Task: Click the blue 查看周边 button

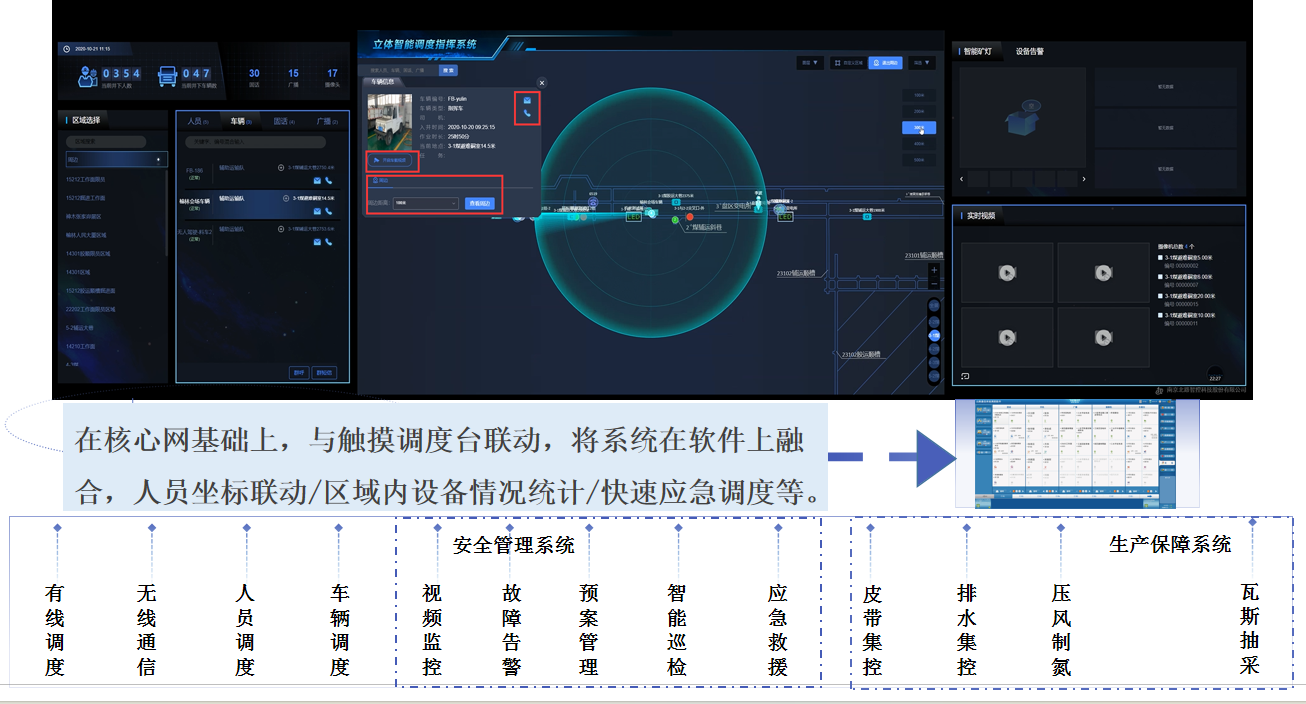Action: click(480, 203)
